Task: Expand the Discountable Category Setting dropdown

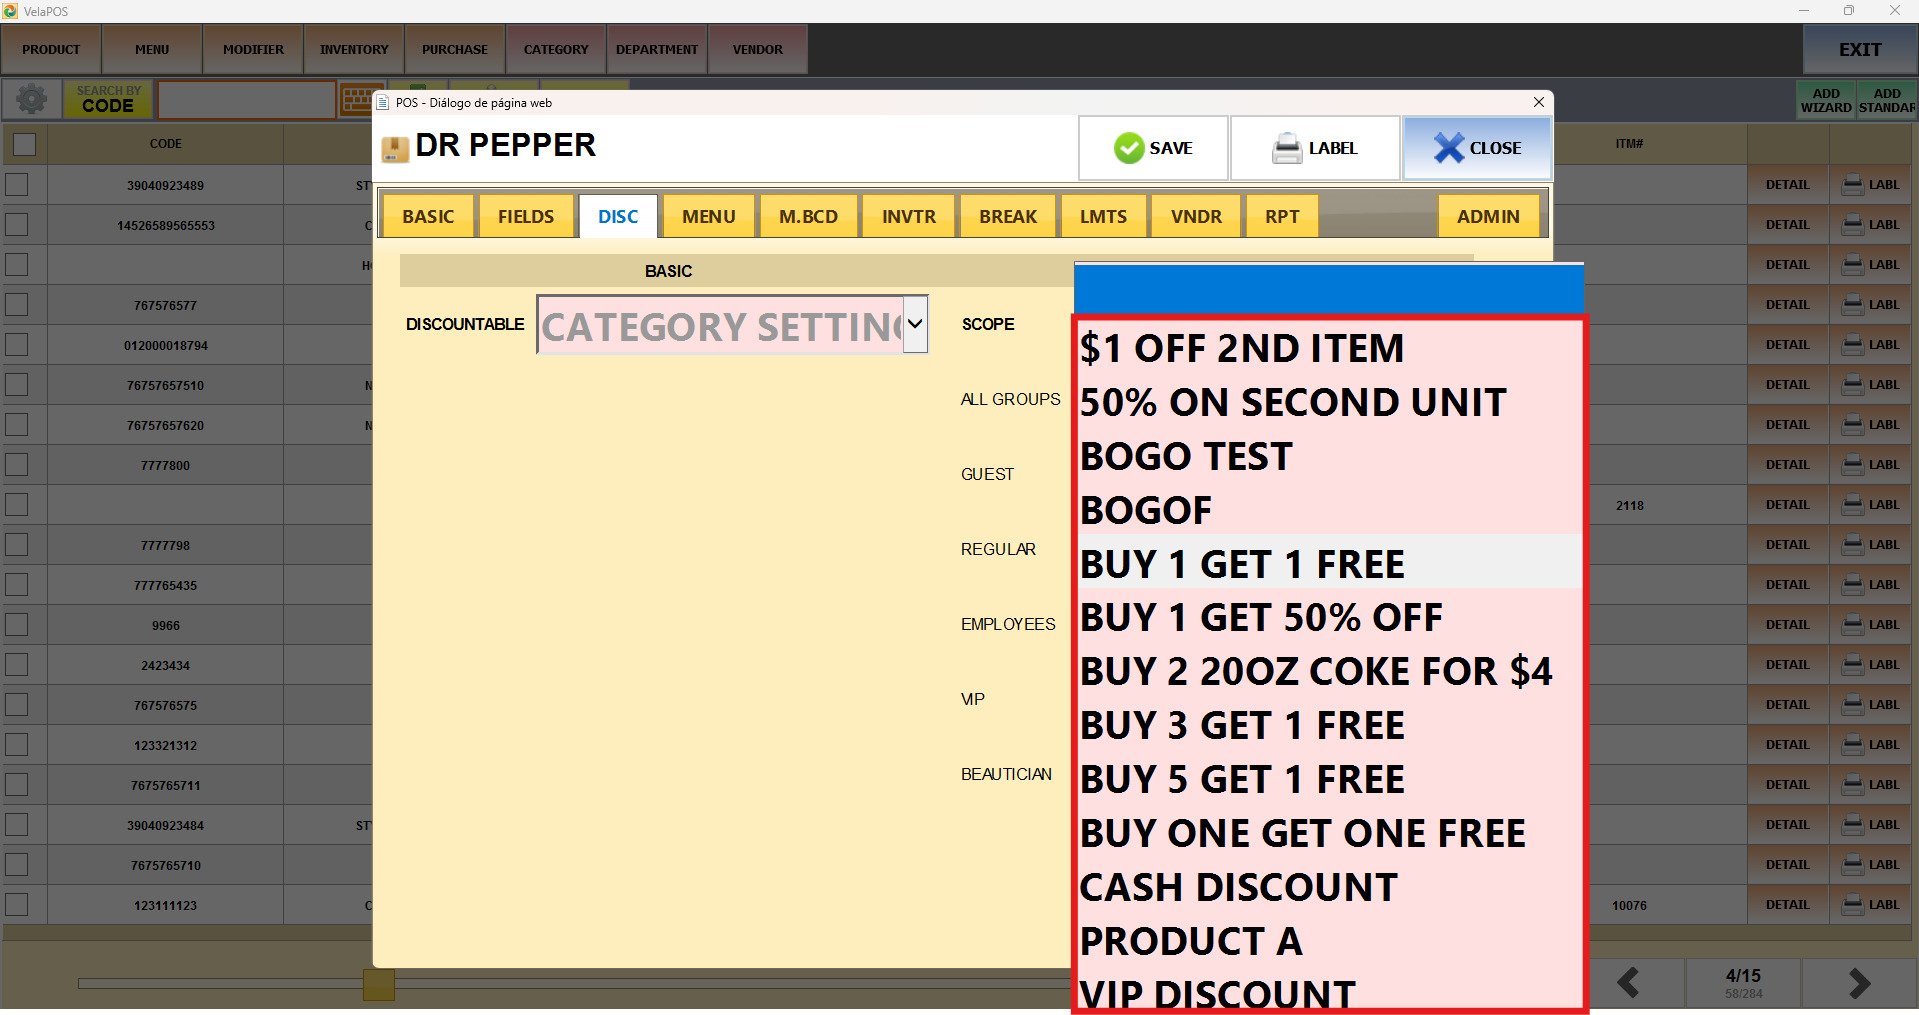Action: pos(914,324)
